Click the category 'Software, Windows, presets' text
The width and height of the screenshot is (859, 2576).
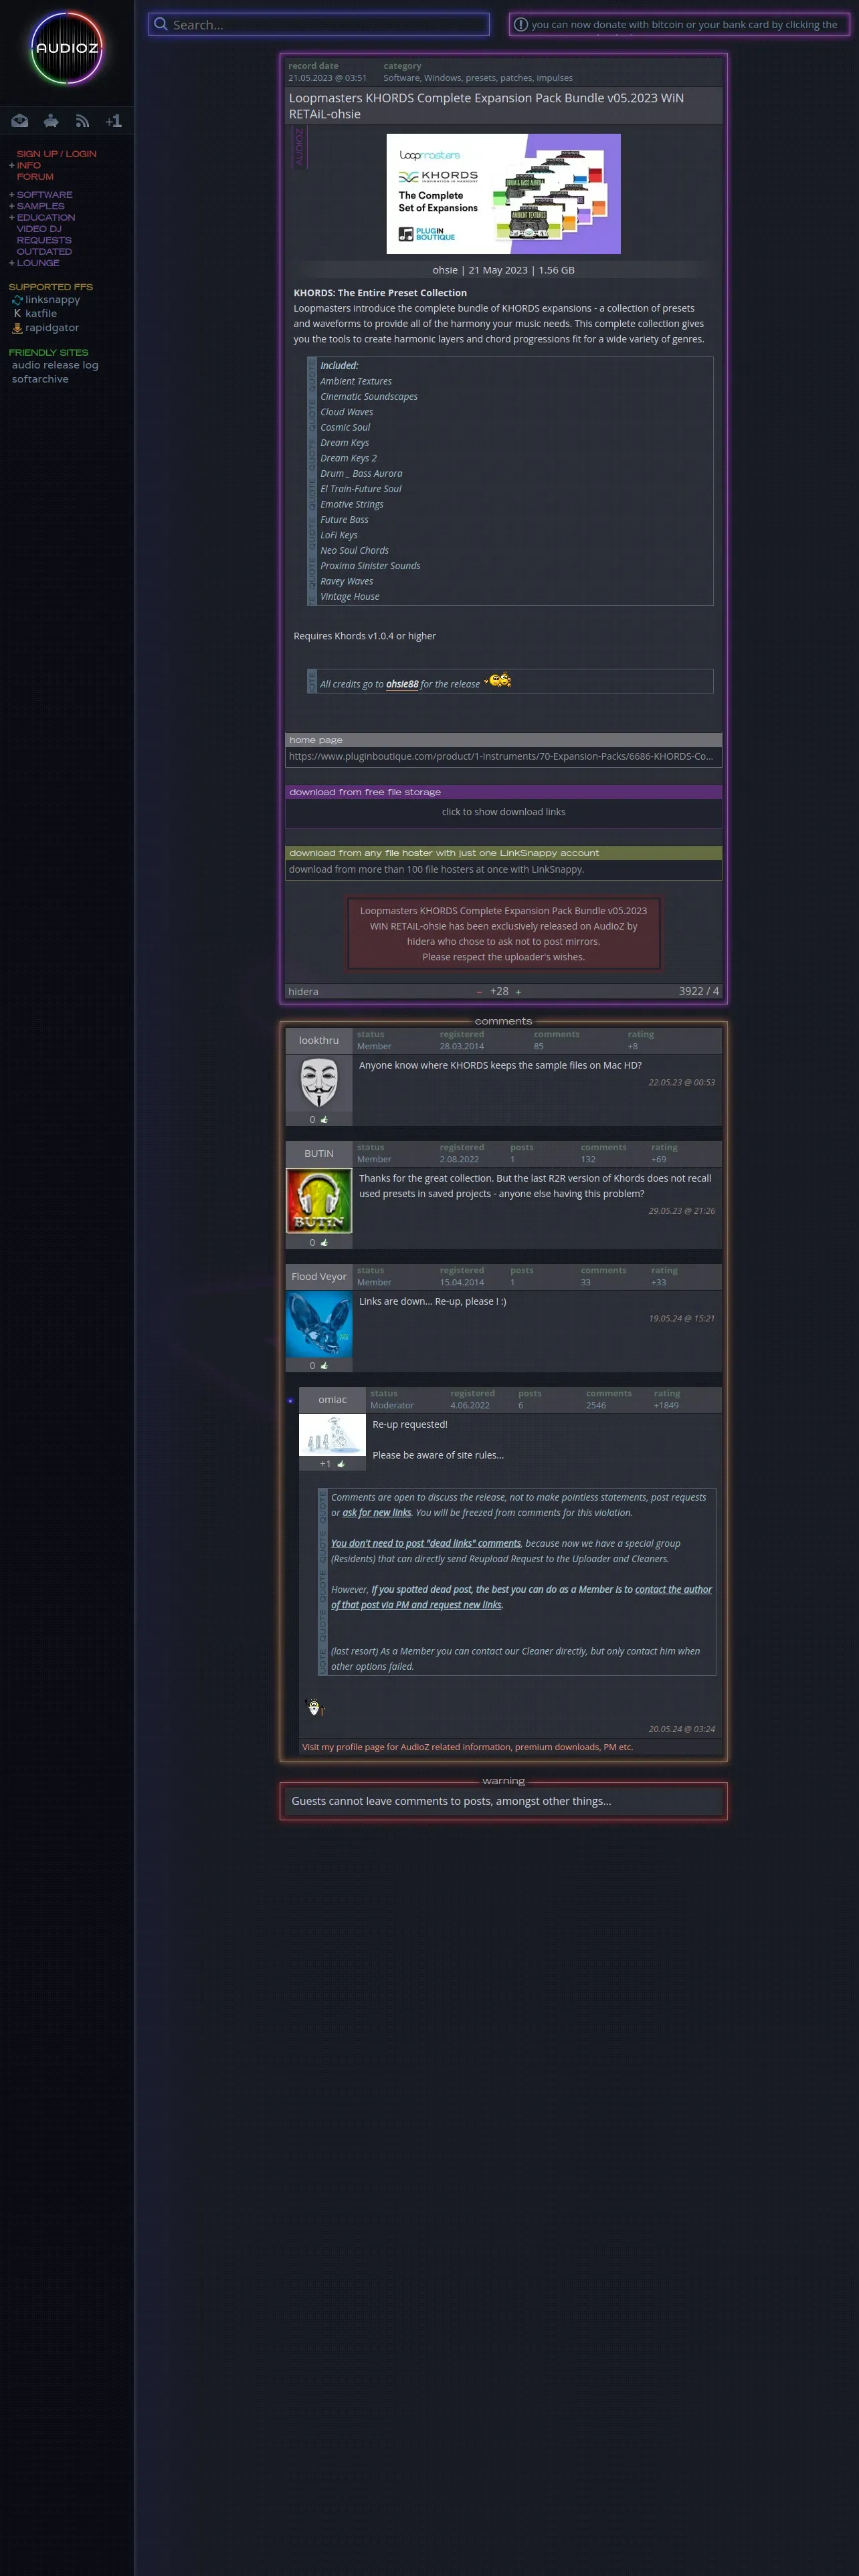coord(478,78)
